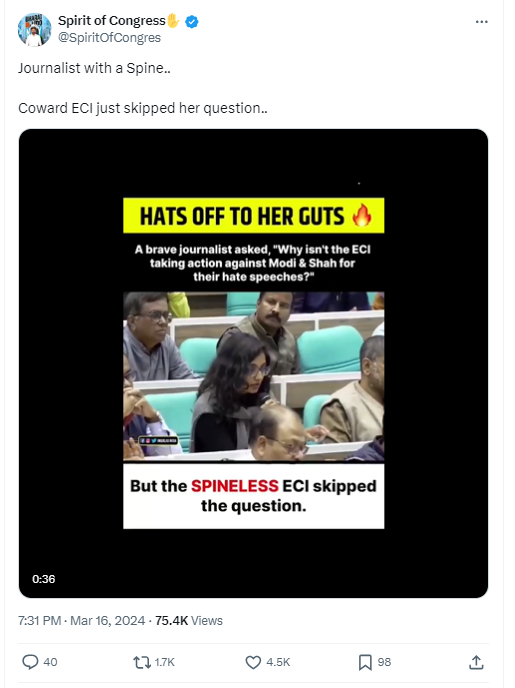This screenshot has height=688, width=515.
Task: Click the 4.5K likes count
Action: (278, 662)
